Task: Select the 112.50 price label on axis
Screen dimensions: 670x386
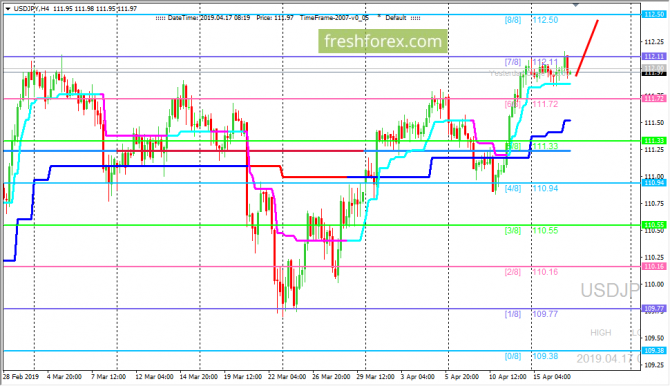Action: [654, 15]
